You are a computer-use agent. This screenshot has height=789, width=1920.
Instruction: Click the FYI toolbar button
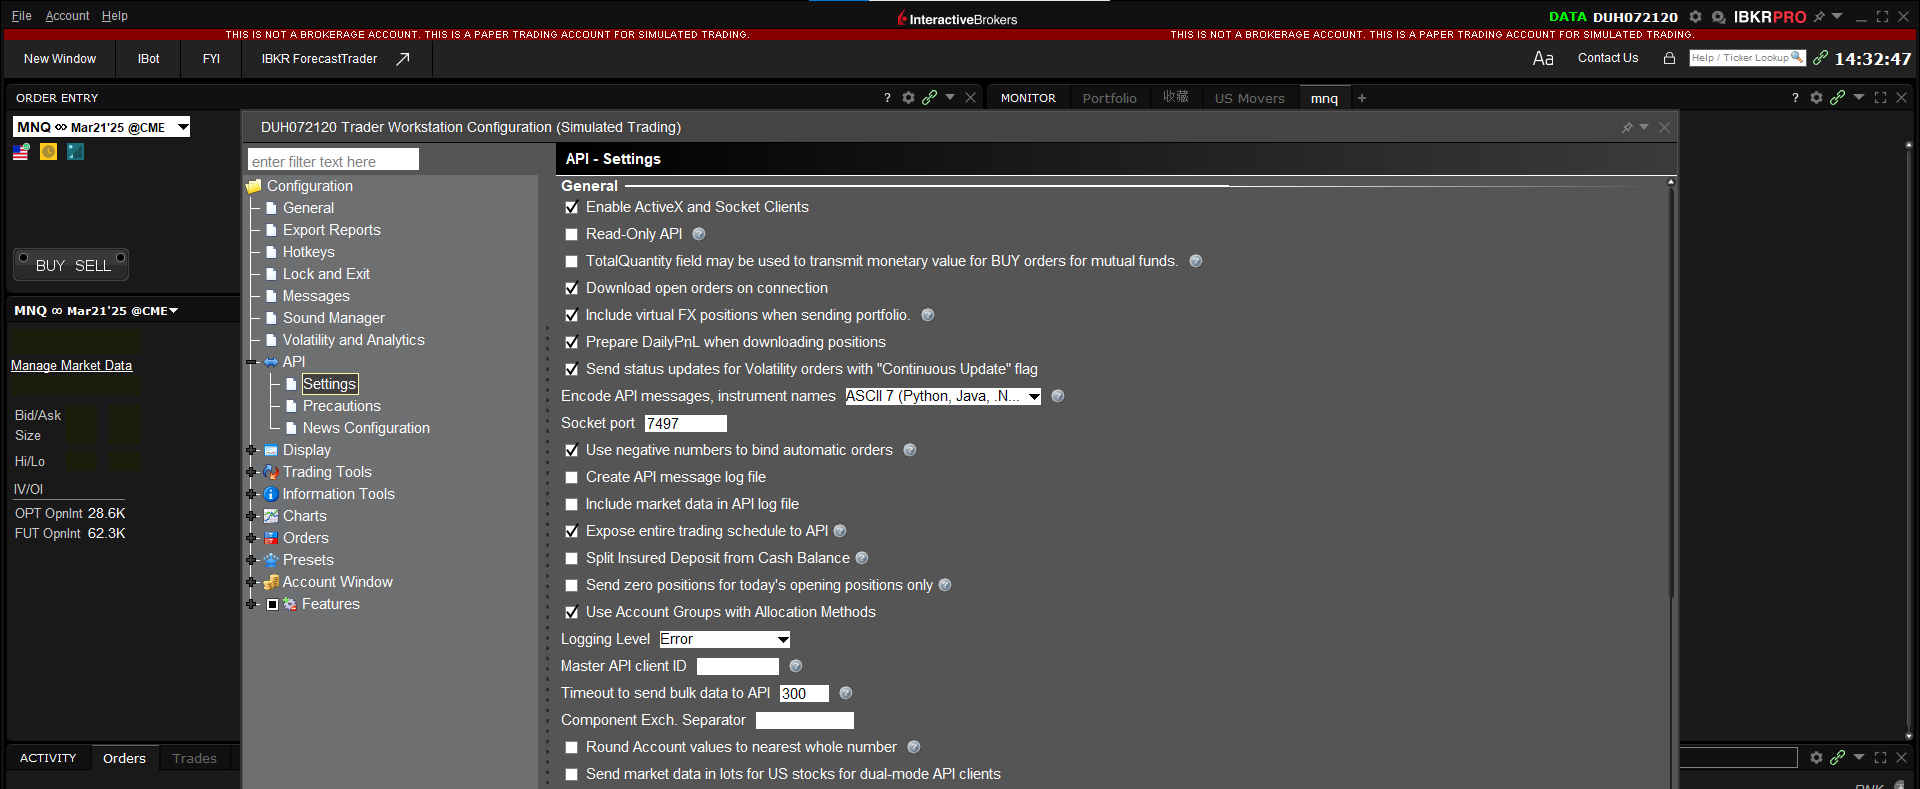211,59
